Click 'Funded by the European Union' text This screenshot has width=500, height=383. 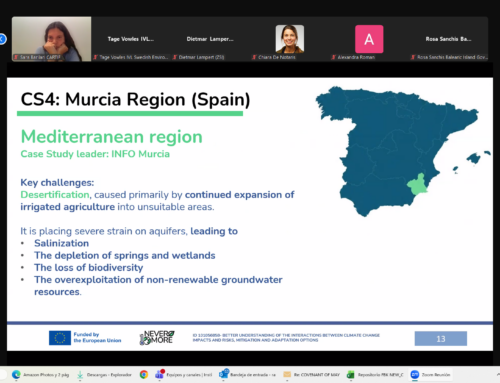(x=97, y=337)
